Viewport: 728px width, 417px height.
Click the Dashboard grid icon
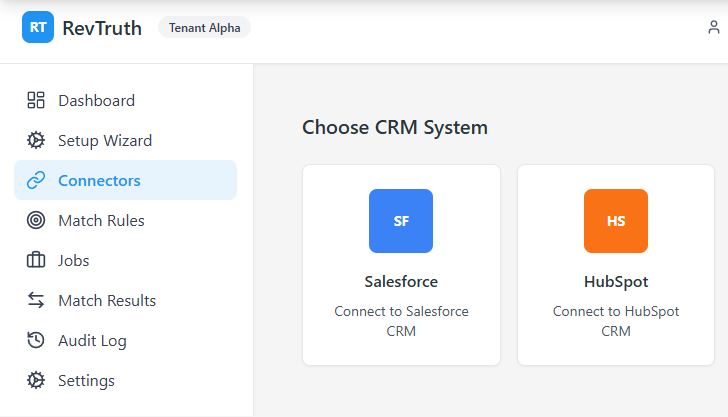[x=36, y=100]
